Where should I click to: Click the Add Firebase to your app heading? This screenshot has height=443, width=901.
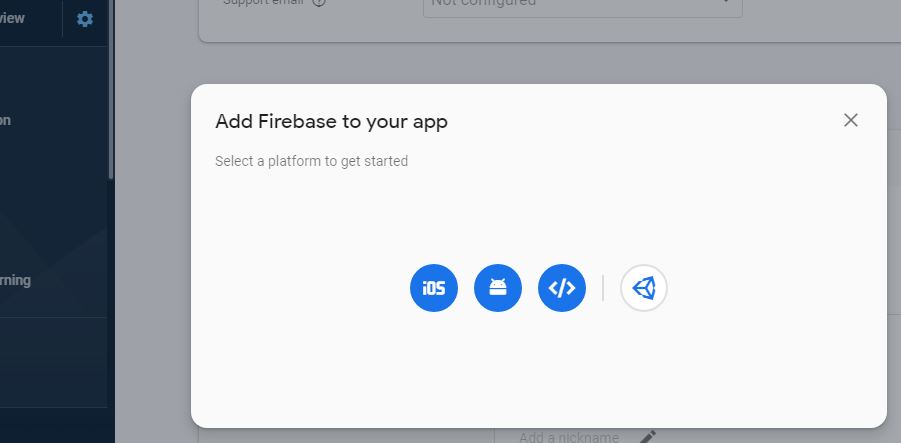pos(331,122)
